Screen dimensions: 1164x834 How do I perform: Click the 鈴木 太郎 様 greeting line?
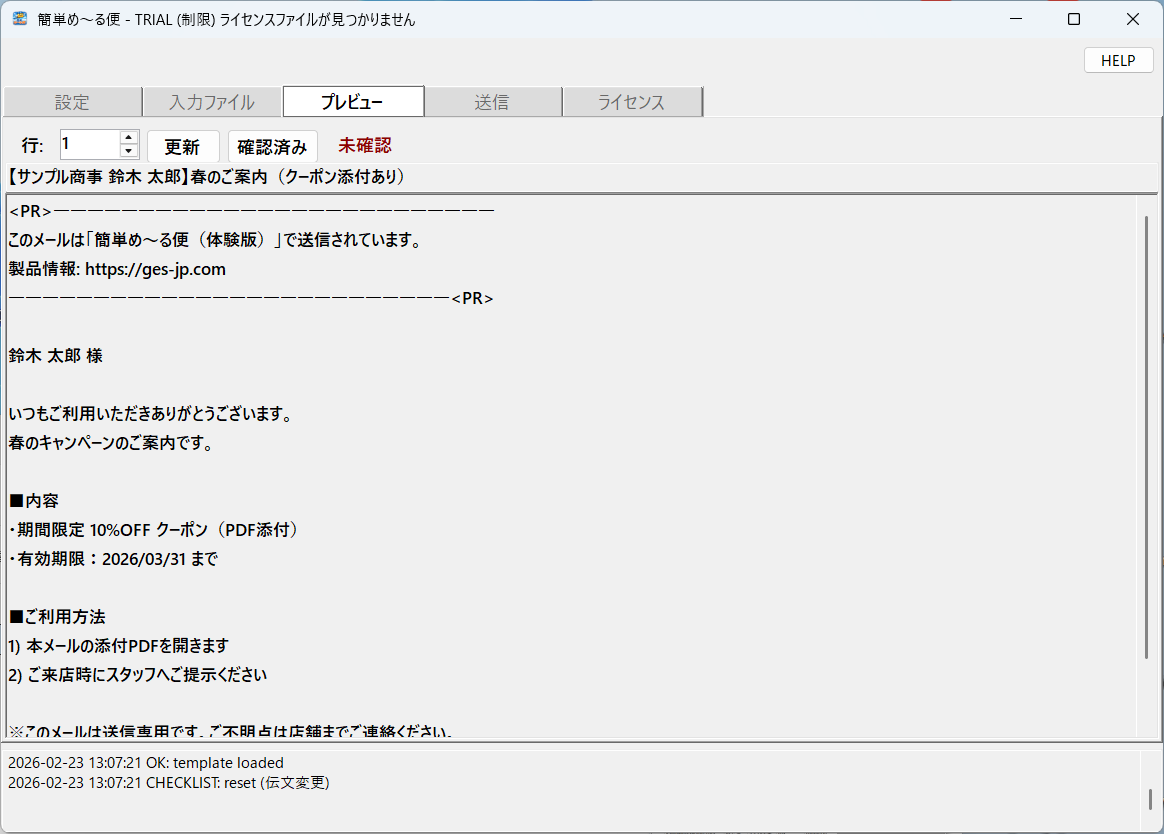[55, 355]
